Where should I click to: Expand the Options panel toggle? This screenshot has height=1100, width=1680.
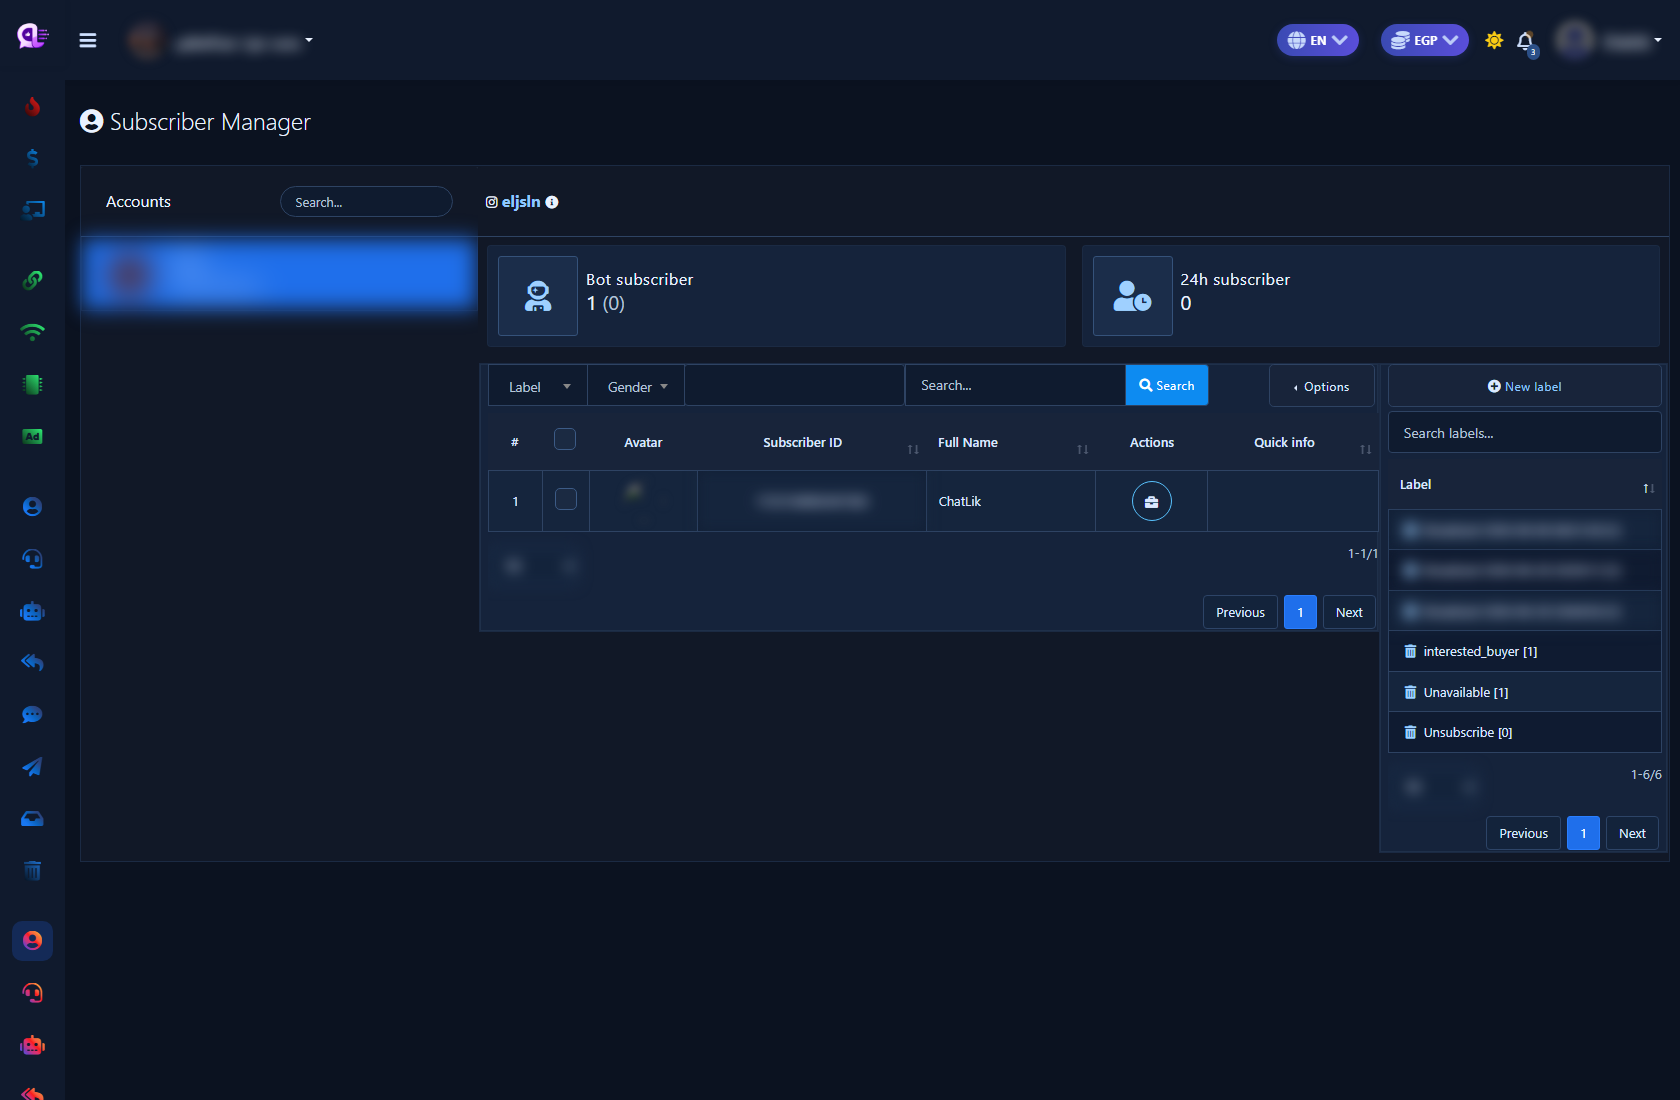(x=1322, y=386)
